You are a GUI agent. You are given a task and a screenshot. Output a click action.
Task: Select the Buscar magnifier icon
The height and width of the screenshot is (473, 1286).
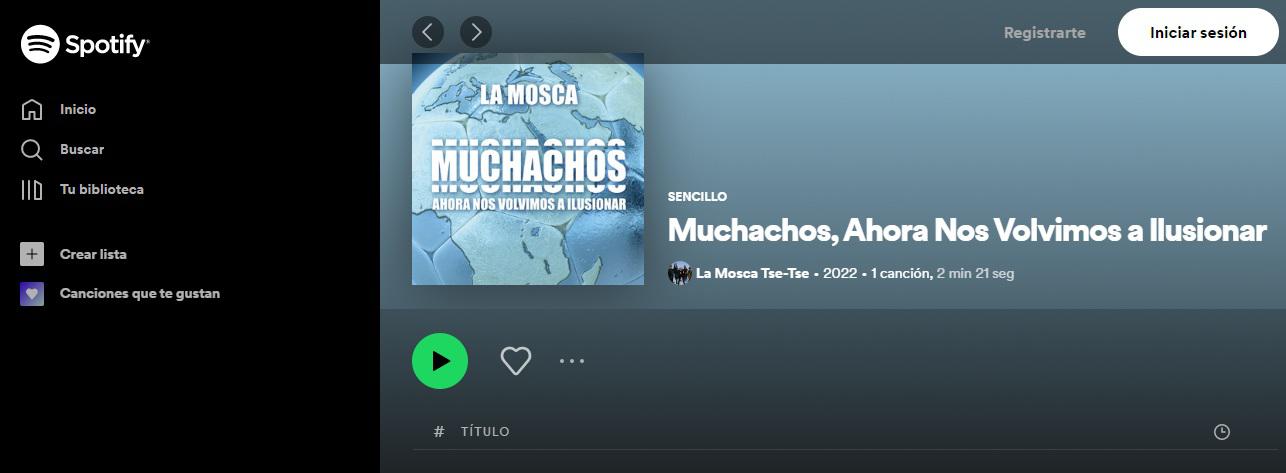pyautogui.click(x=32, y=149)
